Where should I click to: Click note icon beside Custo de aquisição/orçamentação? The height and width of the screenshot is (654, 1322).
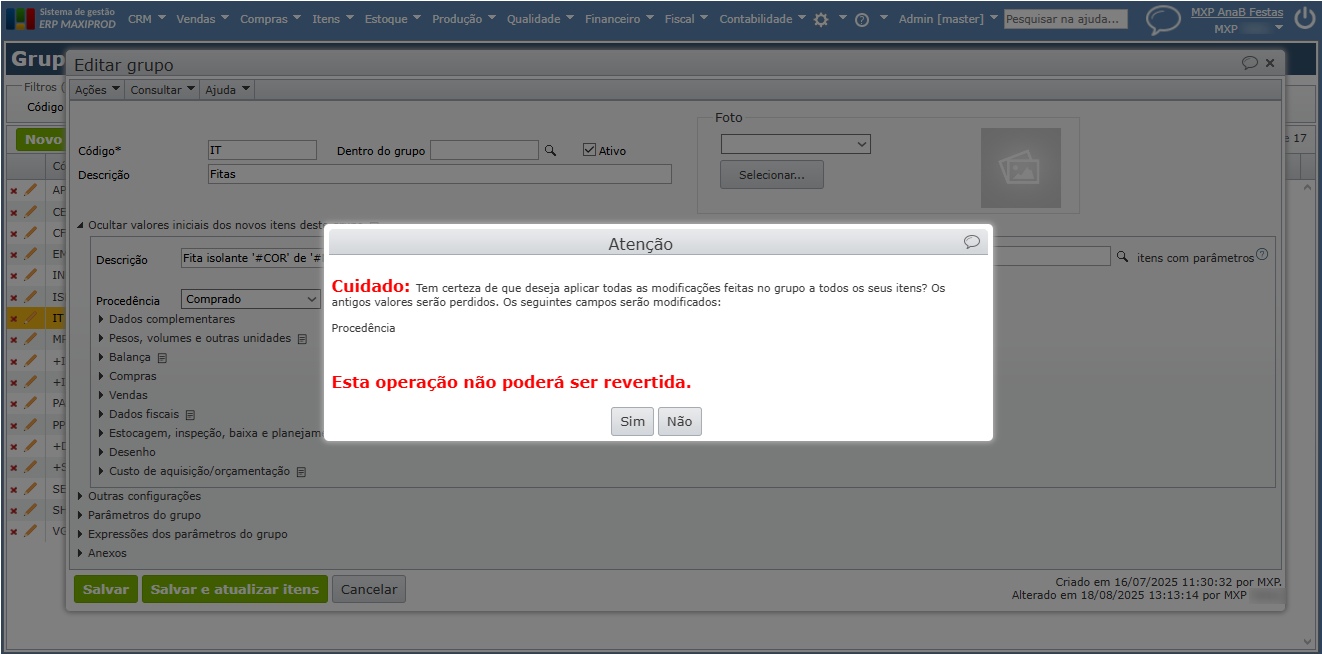click(301, 472)
